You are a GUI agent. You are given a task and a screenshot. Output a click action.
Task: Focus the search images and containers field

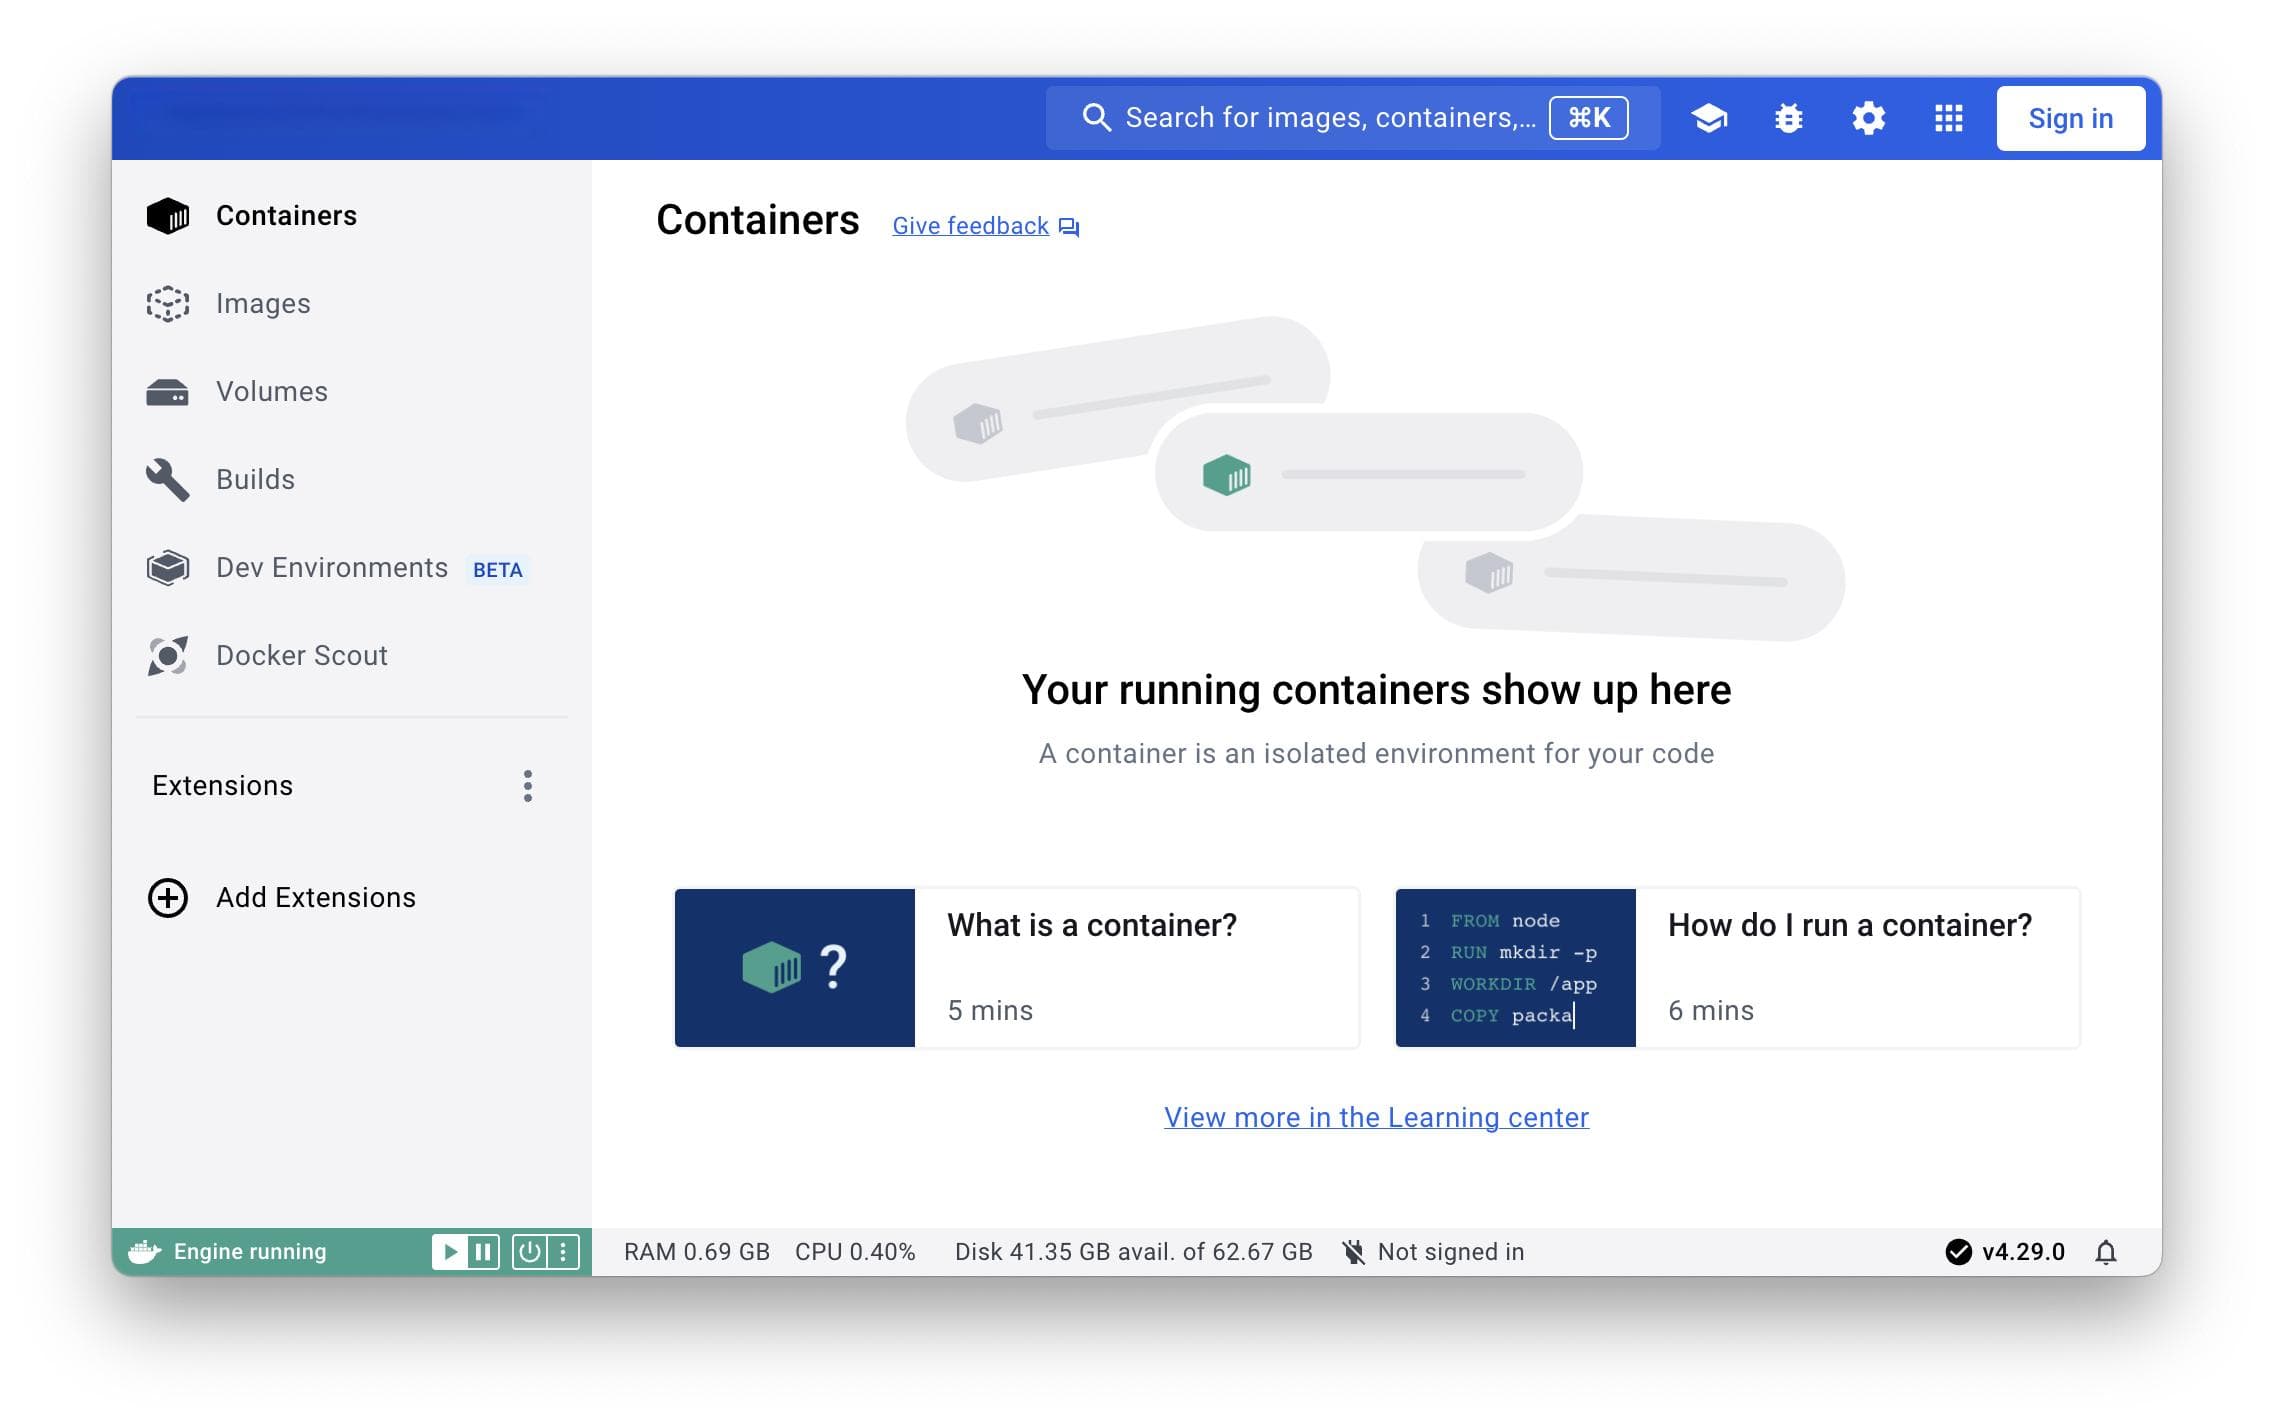coord(1353,118)
